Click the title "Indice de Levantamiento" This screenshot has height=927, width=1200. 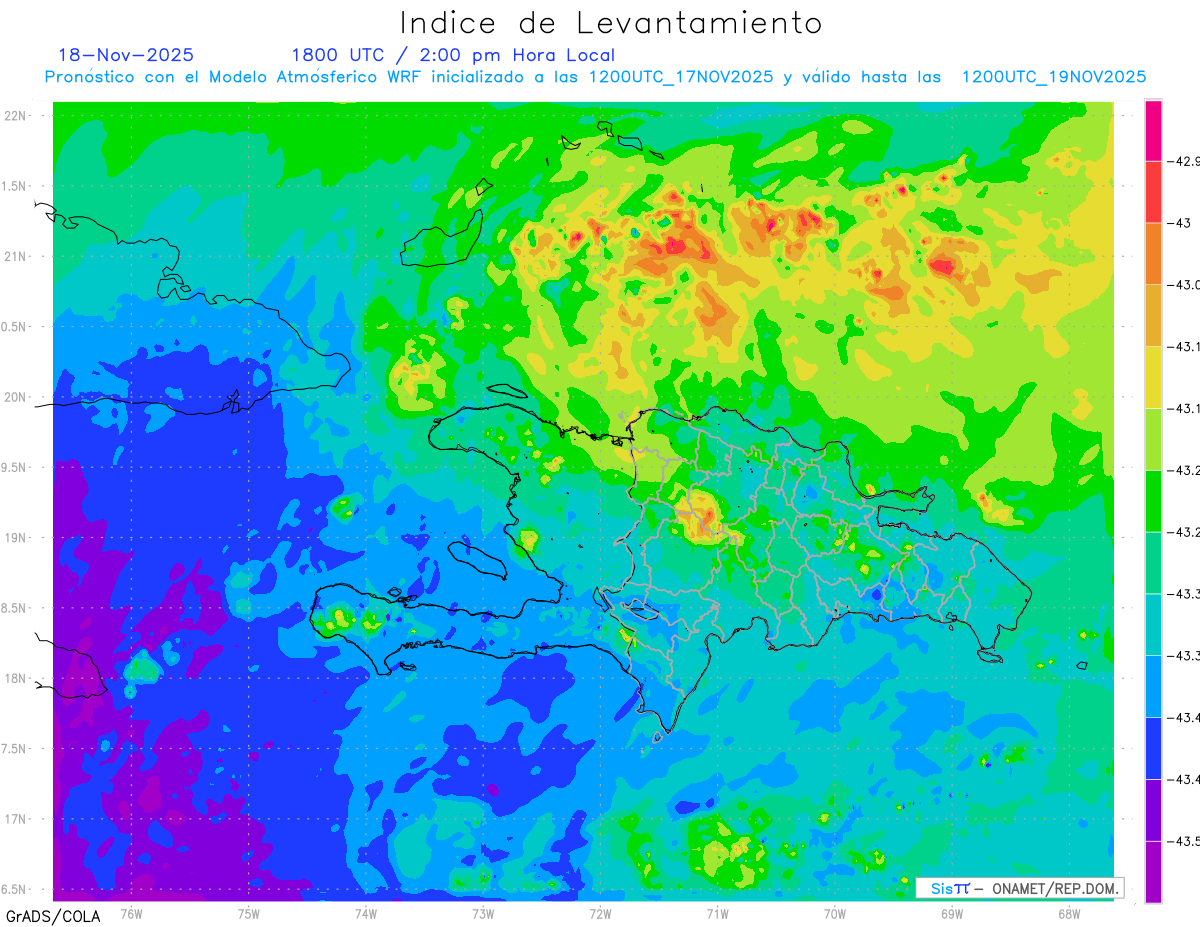[611, 22]
